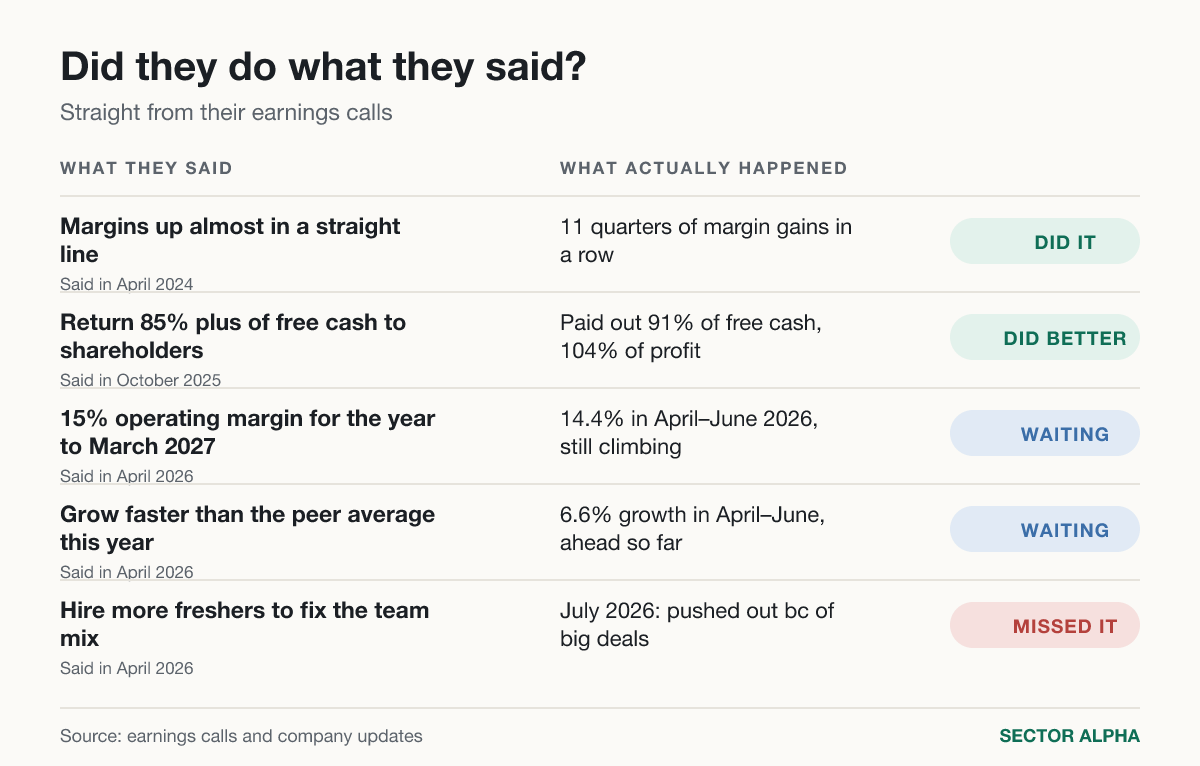Click the MISSED IT status badge
Viewport: 1200px width, 766px height.
tap(1045, 625)
